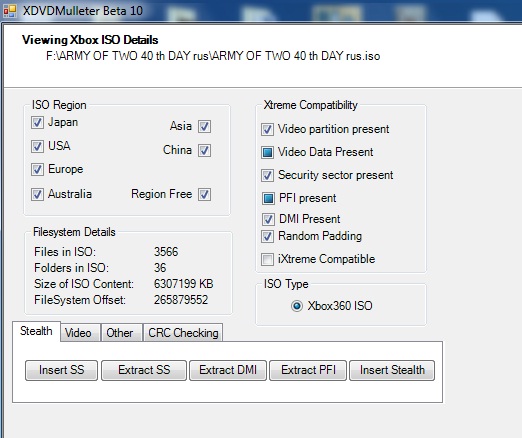Open the CRC Checking tab
Viewport: 522px width, 438px height.
(183, 333)
